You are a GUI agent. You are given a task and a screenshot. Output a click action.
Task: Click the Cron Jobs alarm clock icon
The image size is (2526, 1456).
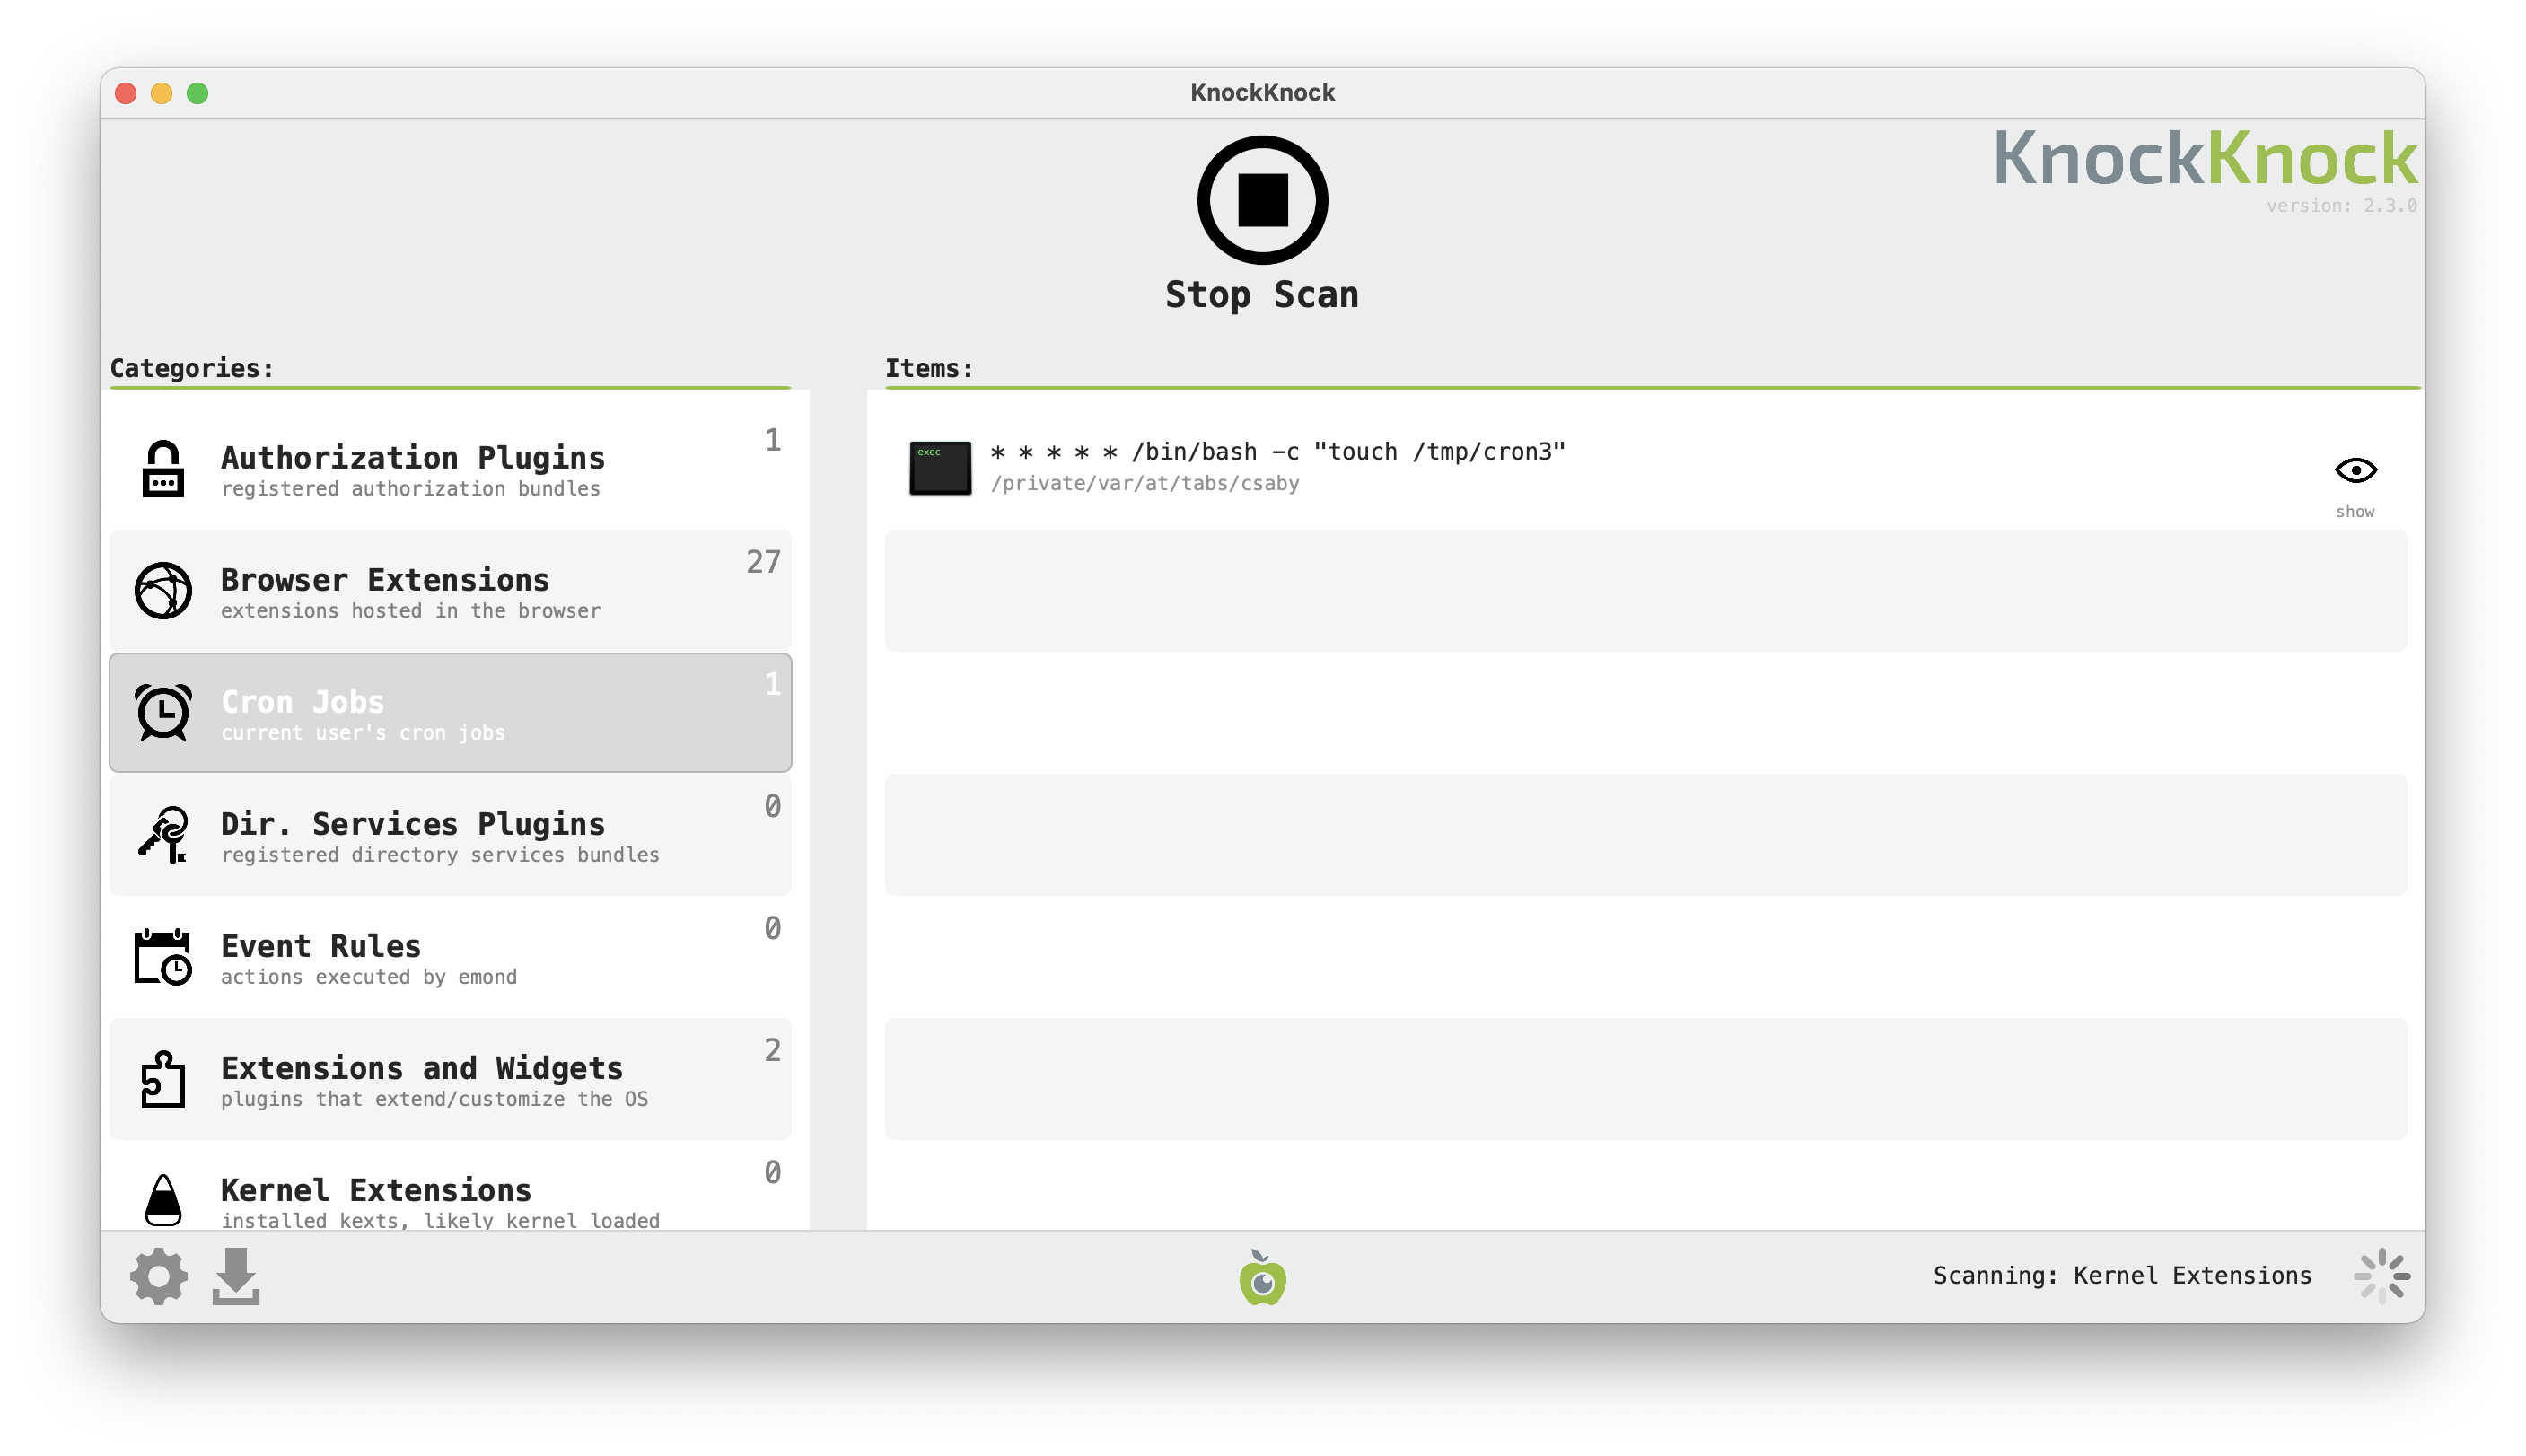coord(163,713)
